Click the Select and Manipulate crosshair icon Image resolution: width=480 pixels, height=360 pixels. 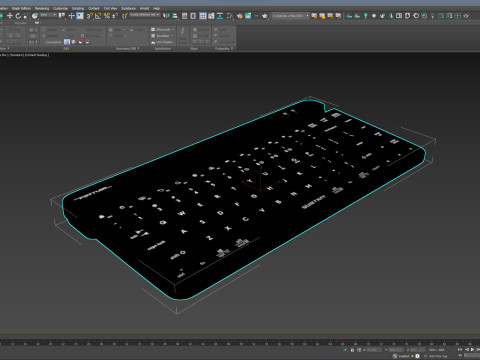[71, 15]
